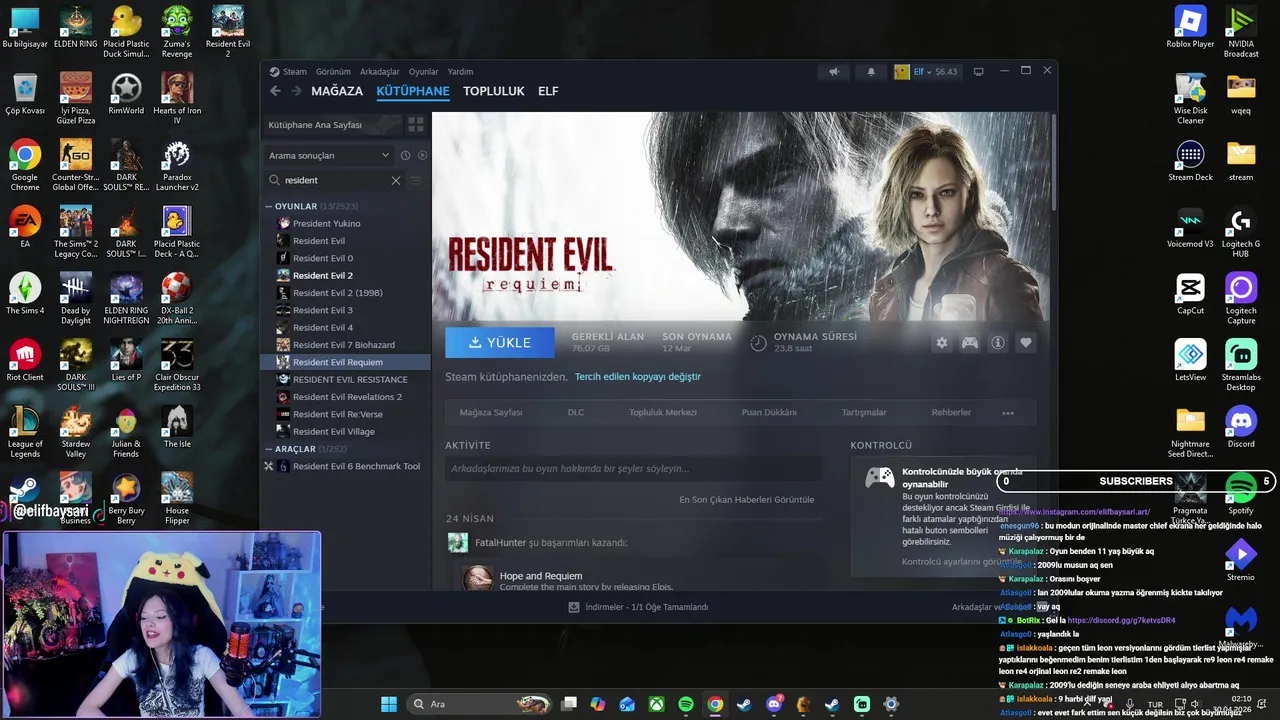Open Tartışmalar link
The image size is (1280, 720).
[864, 412]
